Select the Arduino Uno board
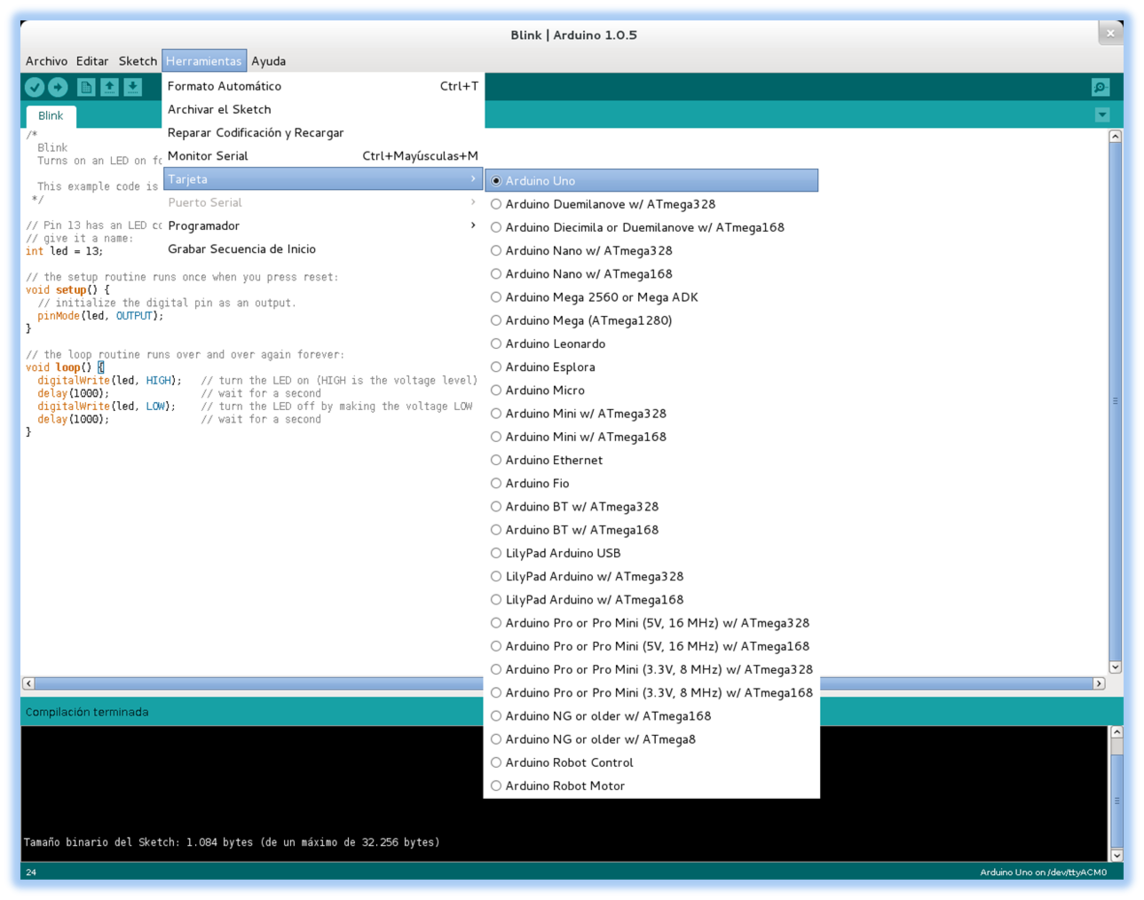This screenshot has height=900, width=1144. [652, 181]
